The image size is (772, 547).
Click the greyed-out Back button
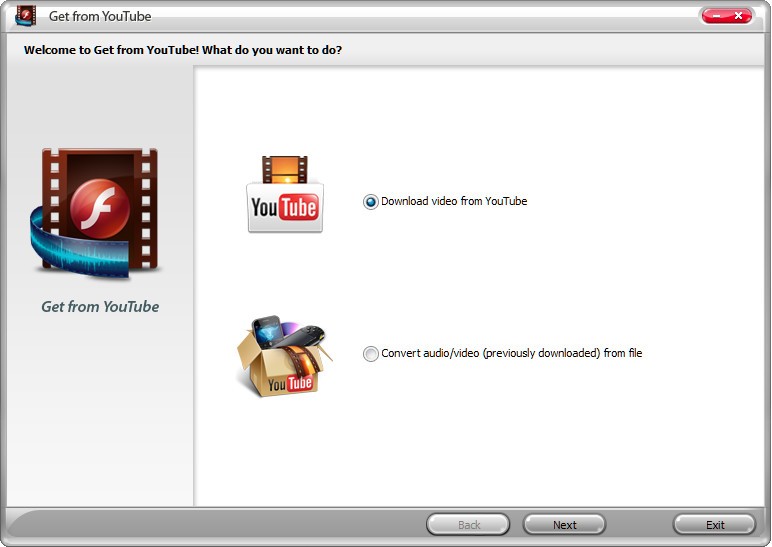point(468,525)
